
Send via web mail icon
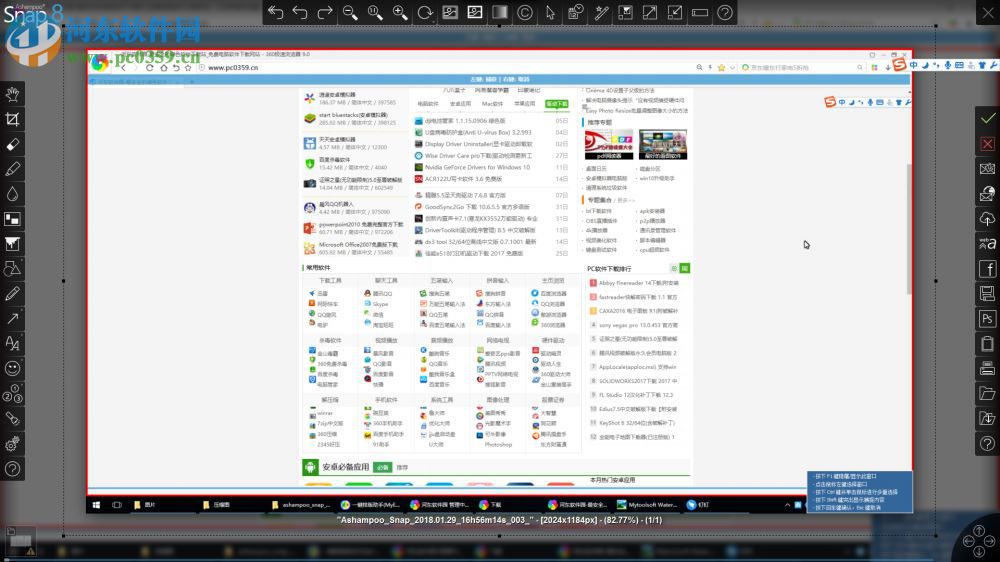pyautogui.click(x=987, y=193)
